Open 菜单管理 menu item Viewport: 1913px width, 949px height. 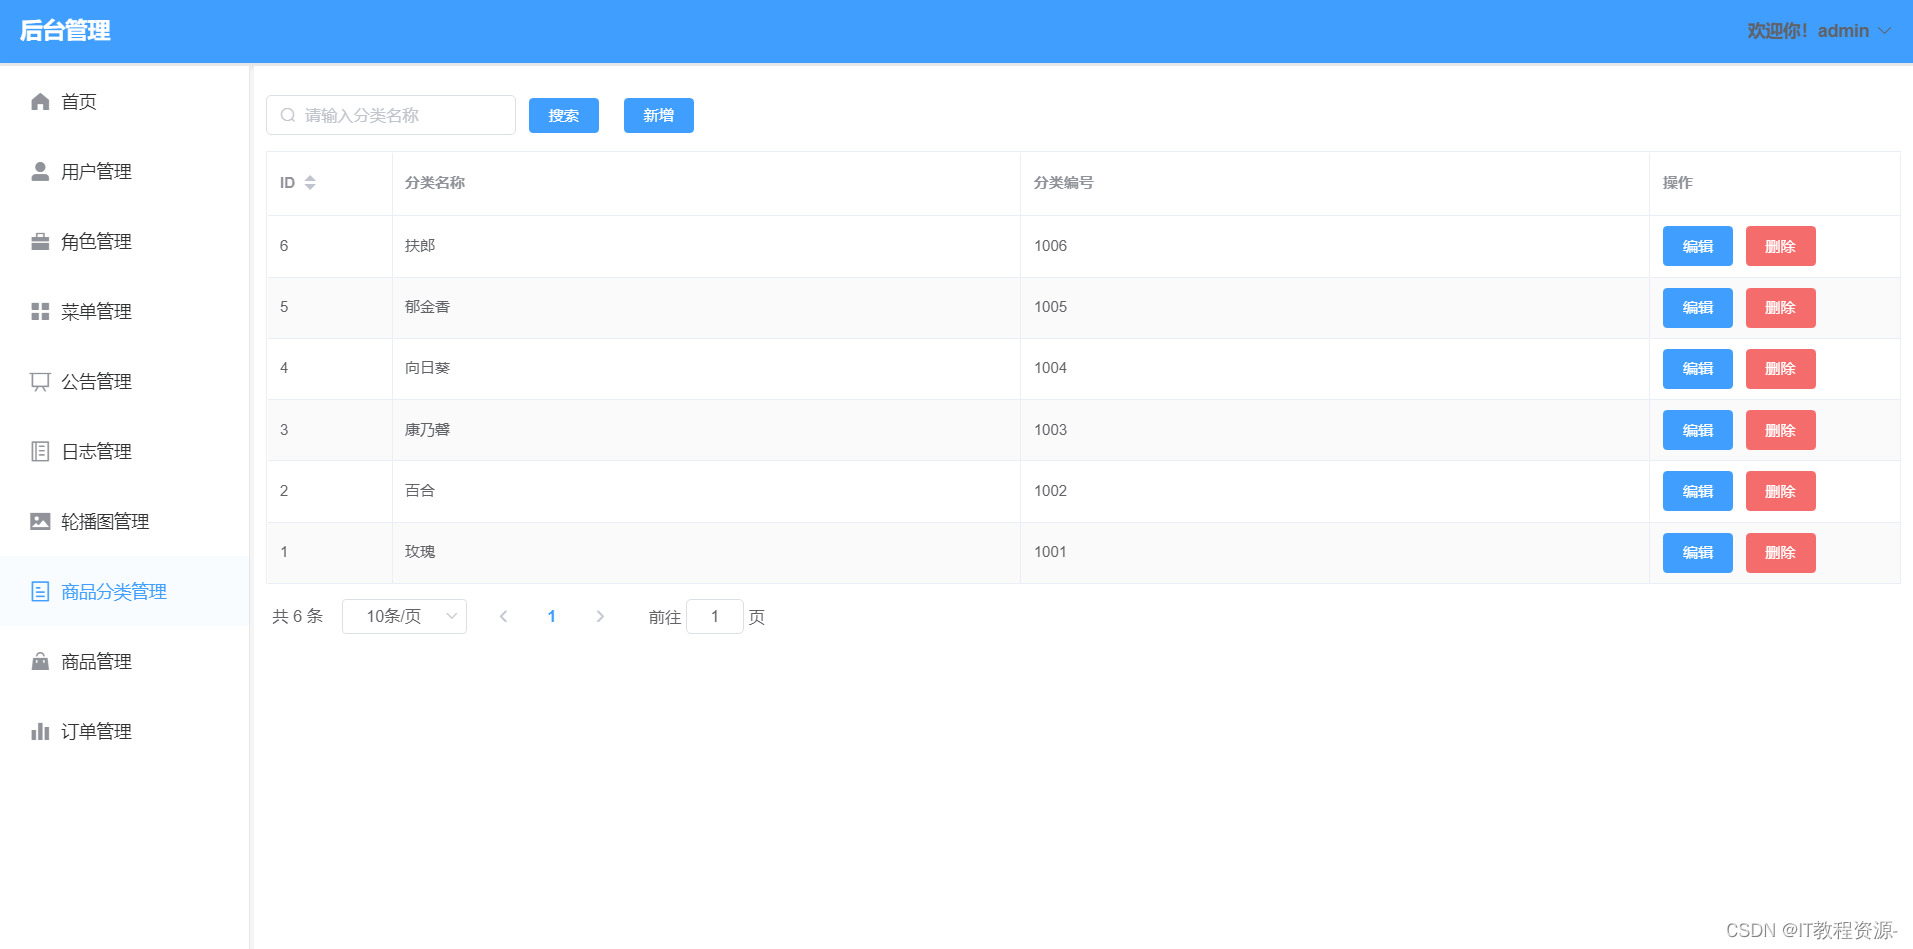pos(124,311)
